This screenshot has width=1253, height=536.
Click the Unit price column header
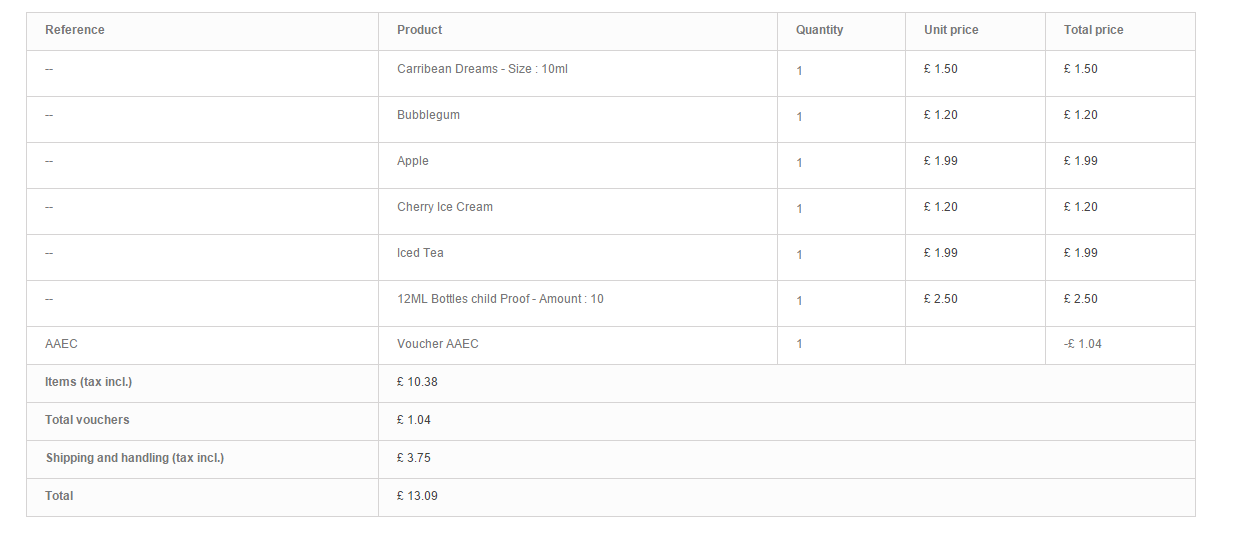951,30
